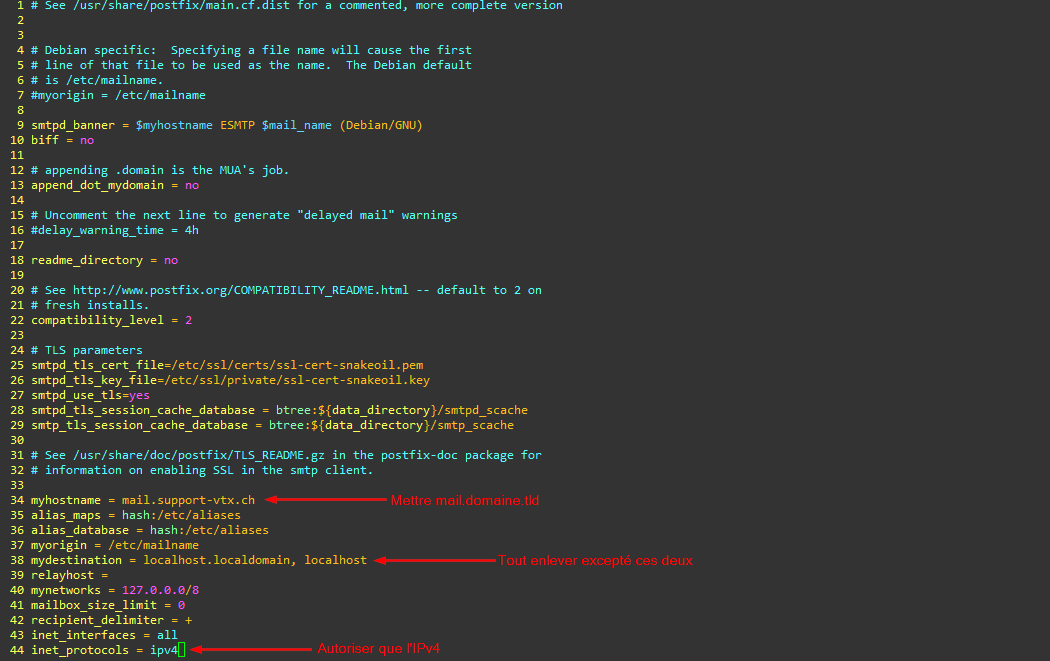
Task: Click the 'smtp_tls_session_cache_database' line 29
Action: 273,425
